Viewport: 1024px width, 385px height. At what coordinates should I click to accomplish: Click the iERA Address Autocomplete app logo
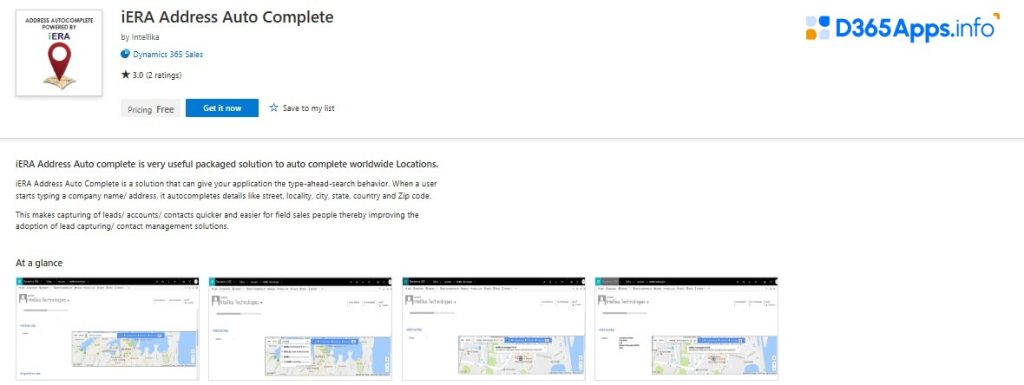[59, 53]
